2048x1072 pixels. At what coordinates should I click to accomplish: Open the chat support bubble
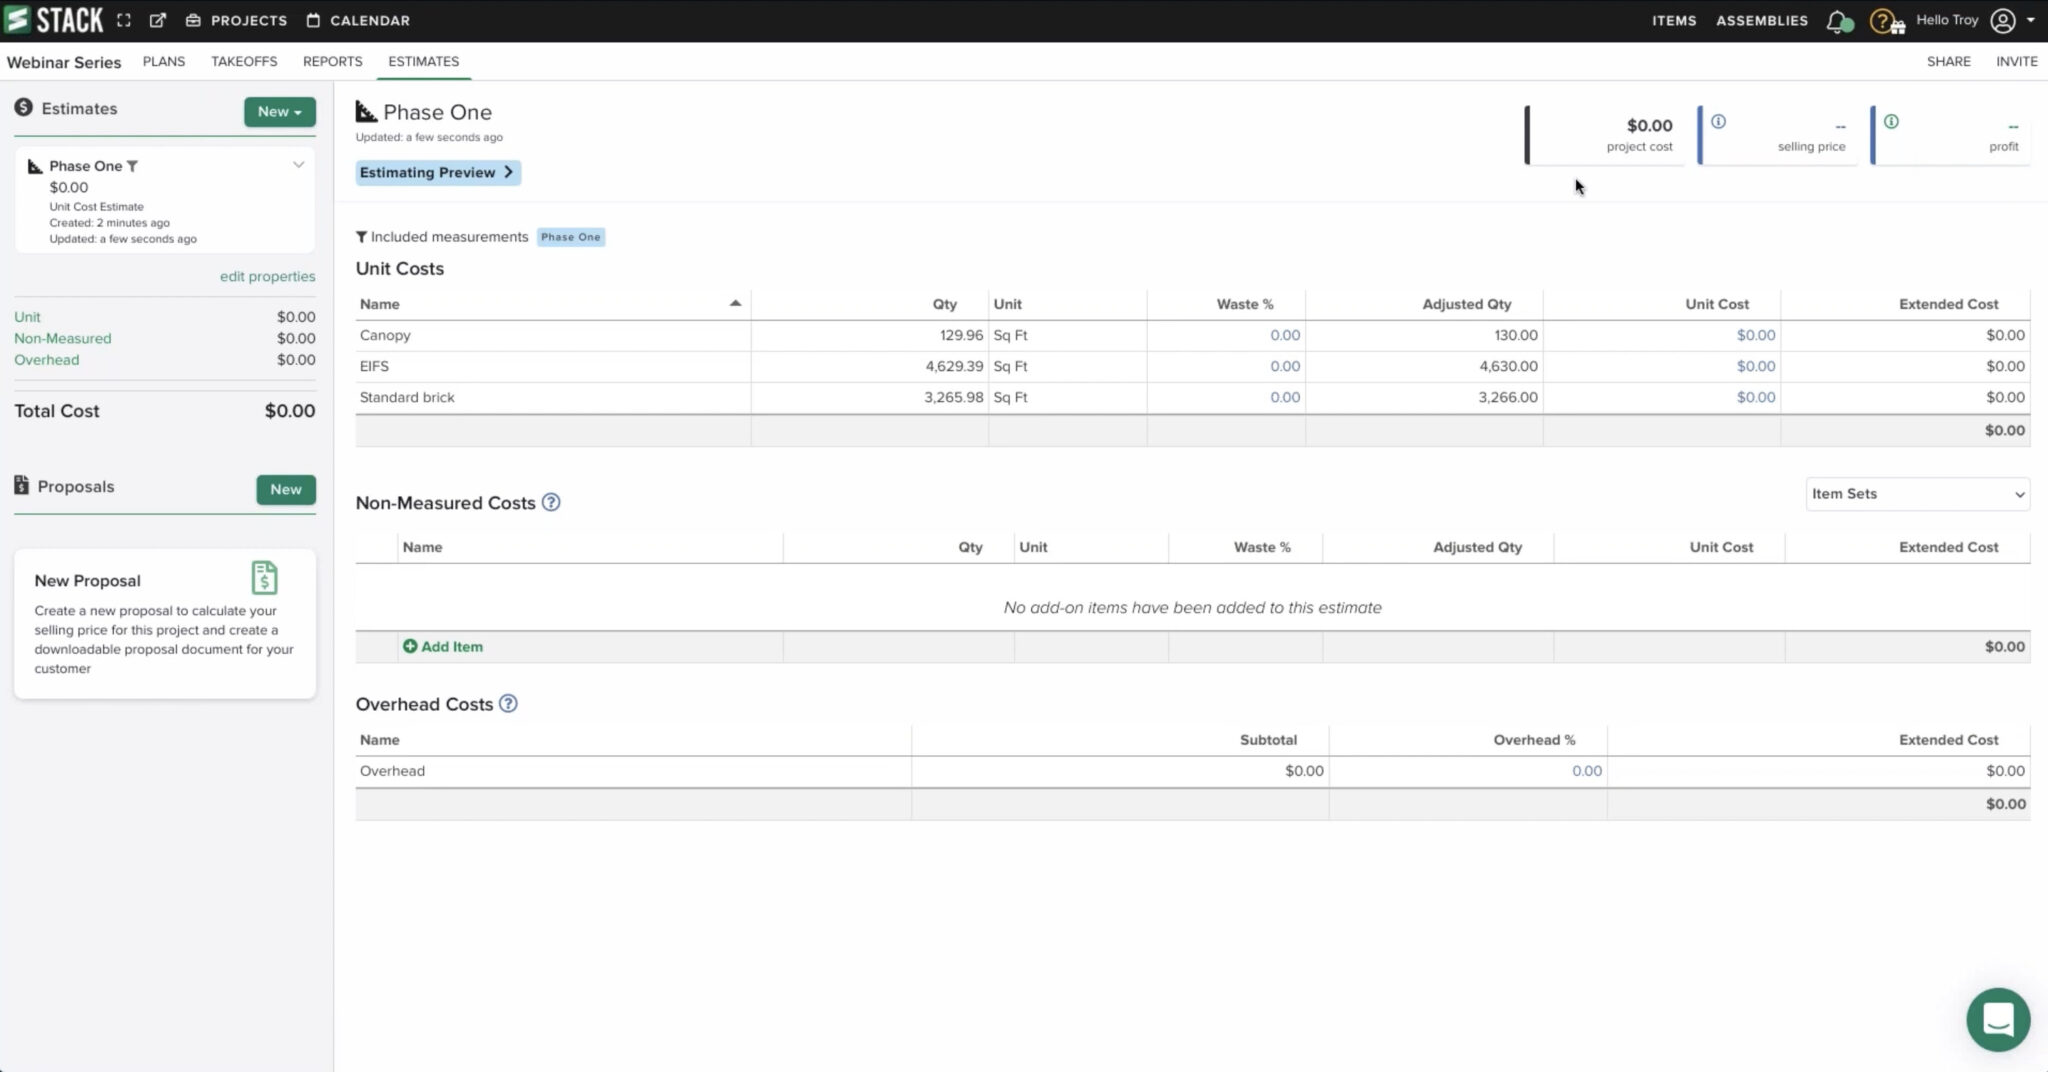tap(1997, 1019)
